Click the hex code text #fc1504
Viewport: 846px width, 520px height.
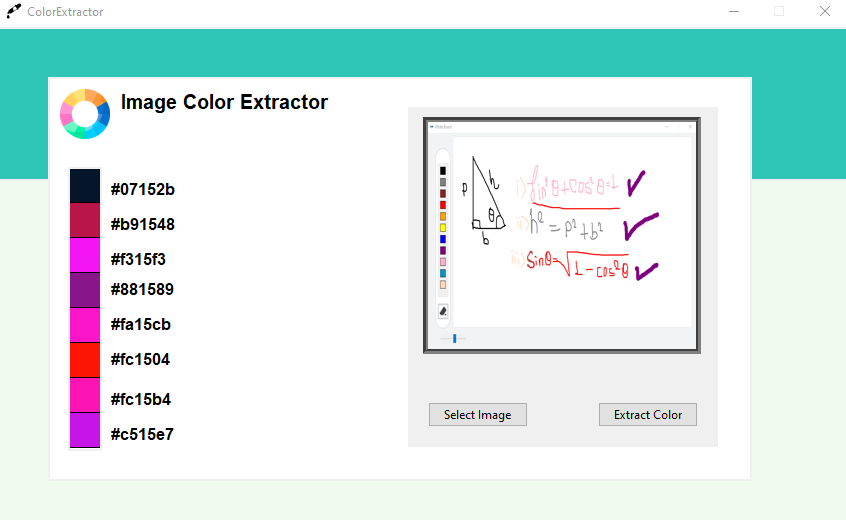(x=140, y=359)
